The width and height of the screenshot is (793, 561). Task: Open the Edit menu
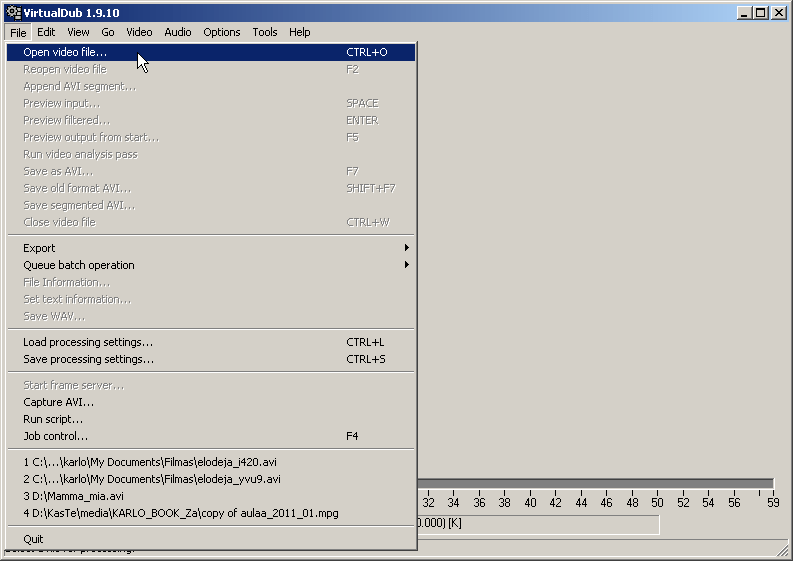coord(46,32)
